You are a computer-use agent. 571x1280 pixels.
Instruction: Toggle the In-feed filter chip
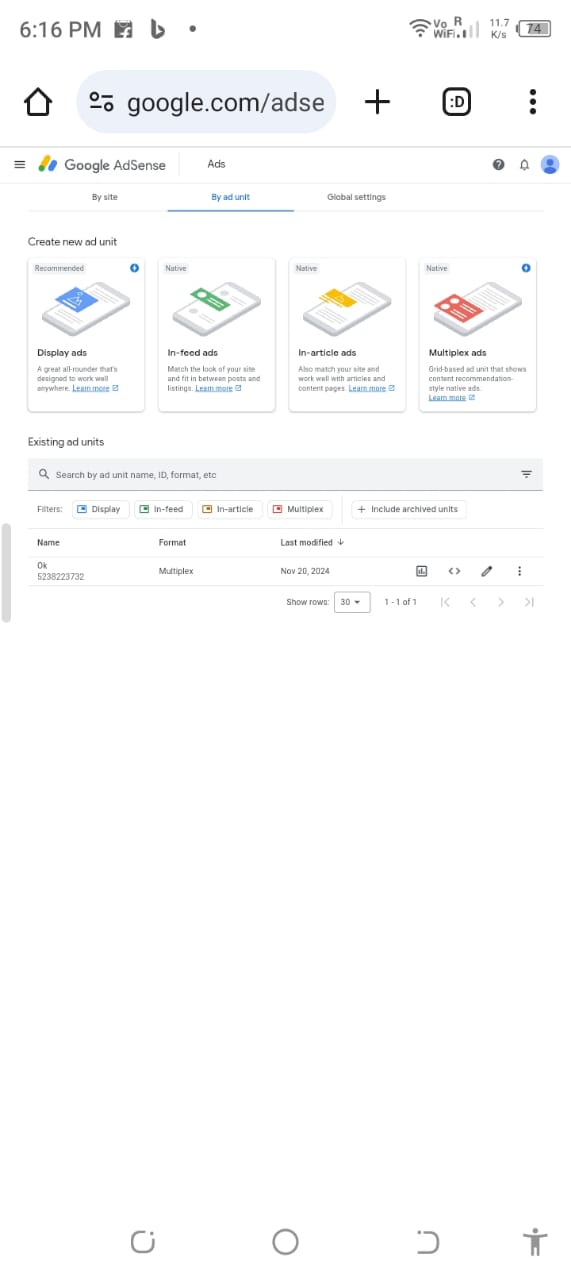161,509
